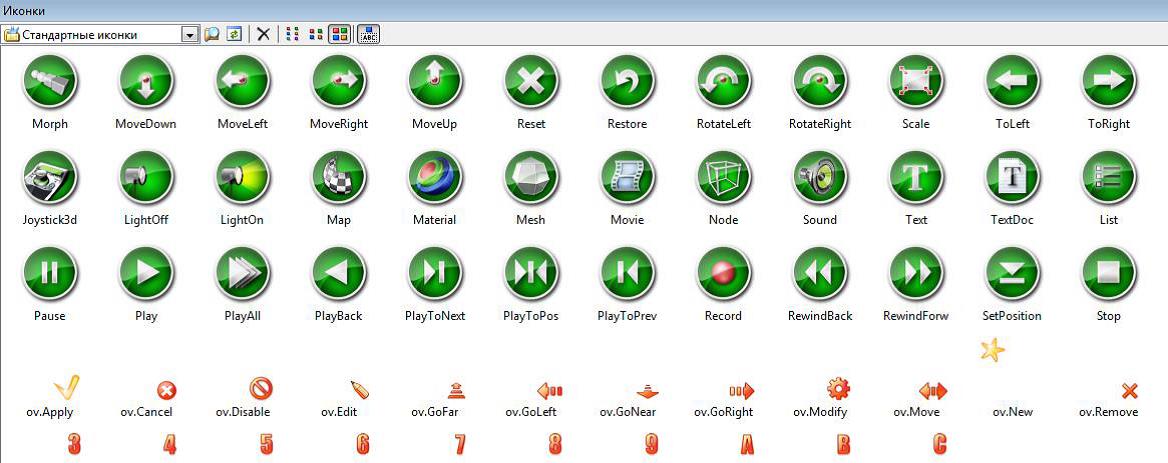Switch to the medium icon view
This screenshot has width=1168, height=463.
pyautogui.click(x=316, y=34)
